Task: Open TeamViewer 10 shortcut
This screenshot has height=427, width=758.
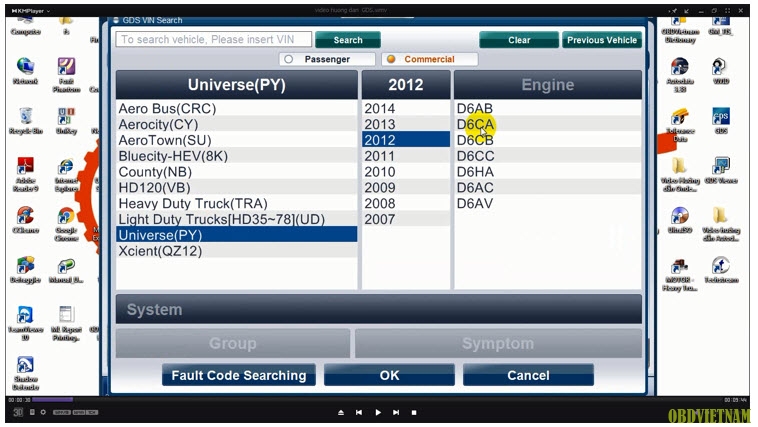Action: (25, 323)
